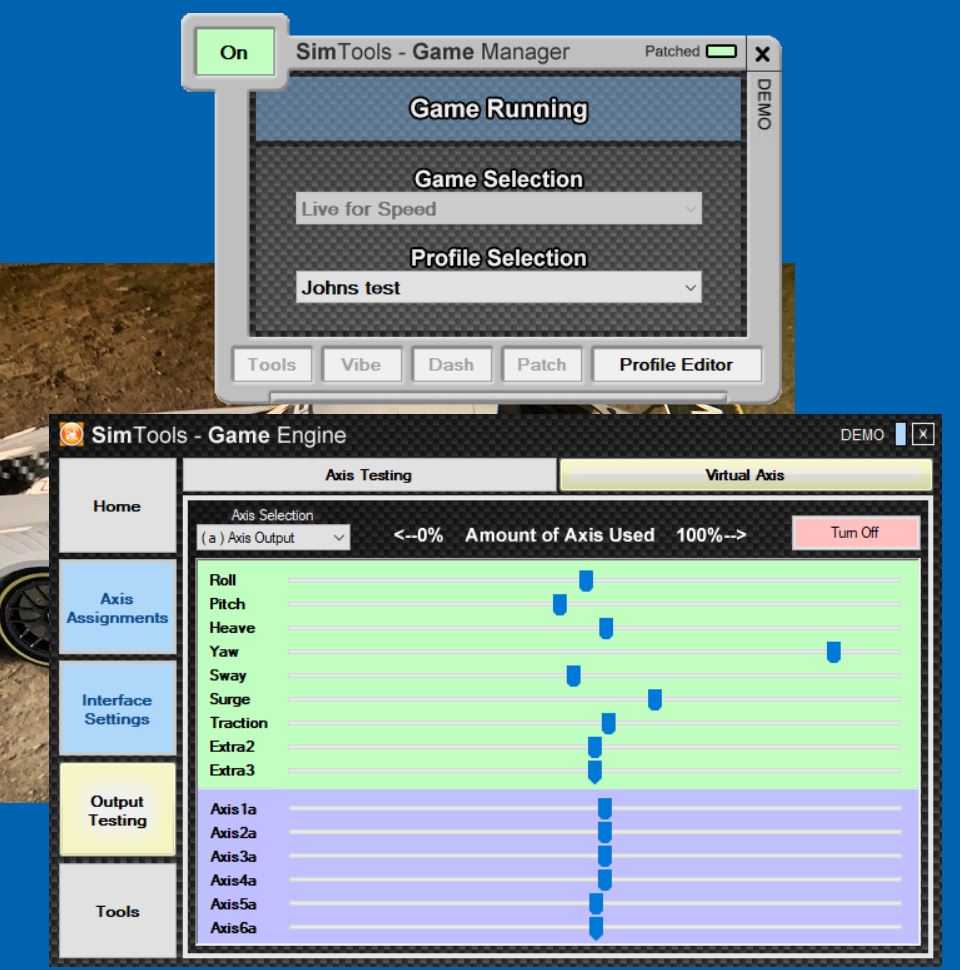Click the Axis1a slider handle
This screenshot has height=970, width=960.
pyautogui.click(x=605, y=809)
